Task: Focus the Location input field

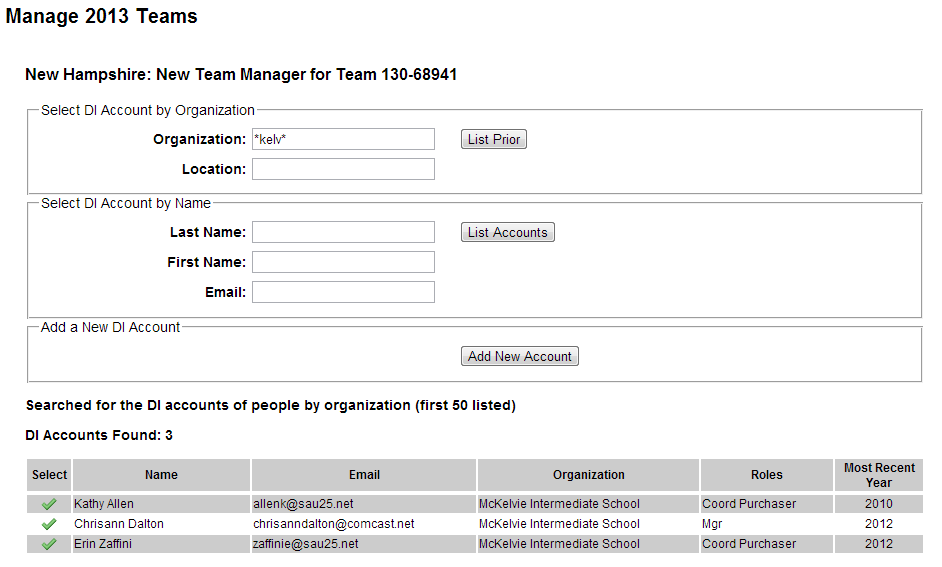Action: [343, 169]
